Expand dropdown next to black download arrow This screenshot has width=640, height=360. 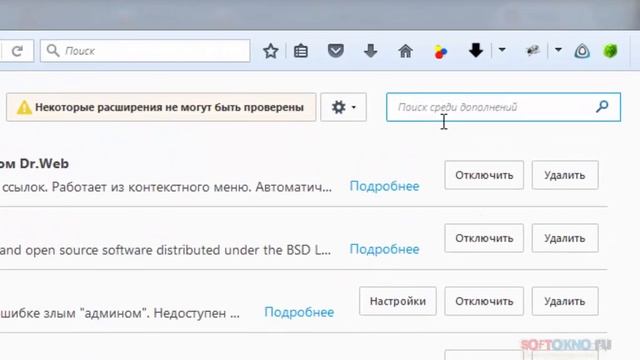(x=502, y=50)
